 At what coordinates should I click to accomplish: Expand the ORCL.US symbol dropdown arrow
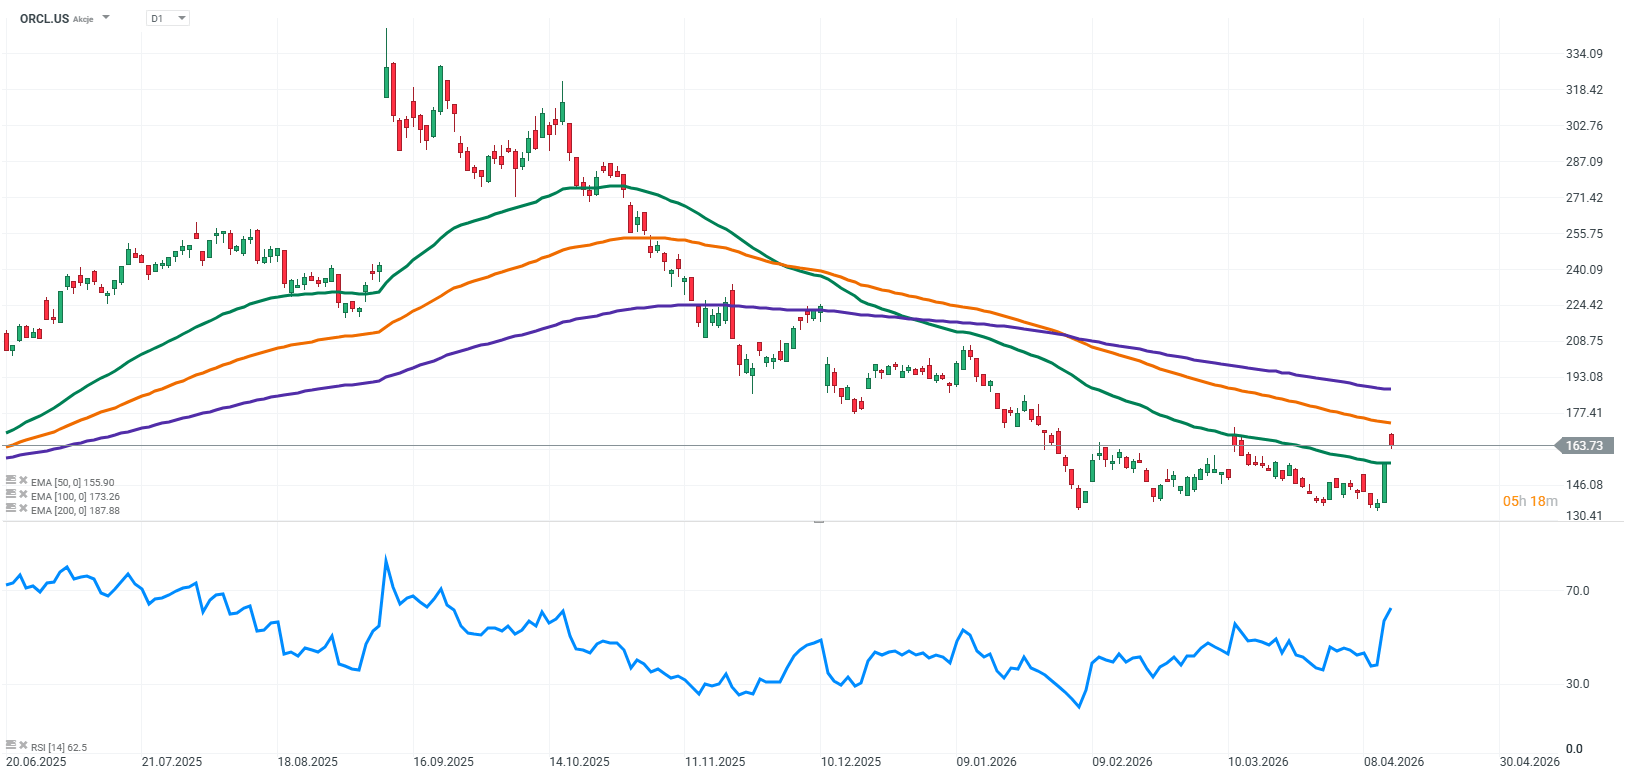[x=107, y=18]
